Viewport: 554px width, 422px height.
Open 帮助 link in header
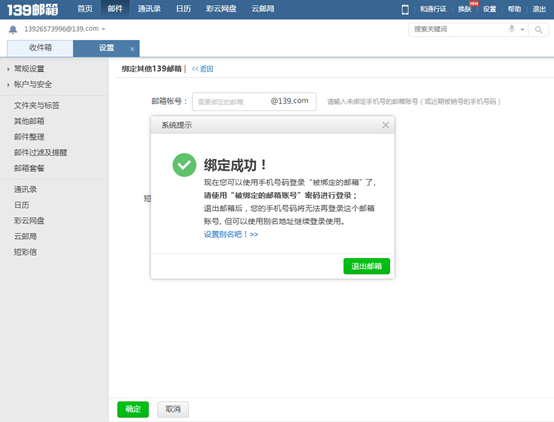click(514, 9)
